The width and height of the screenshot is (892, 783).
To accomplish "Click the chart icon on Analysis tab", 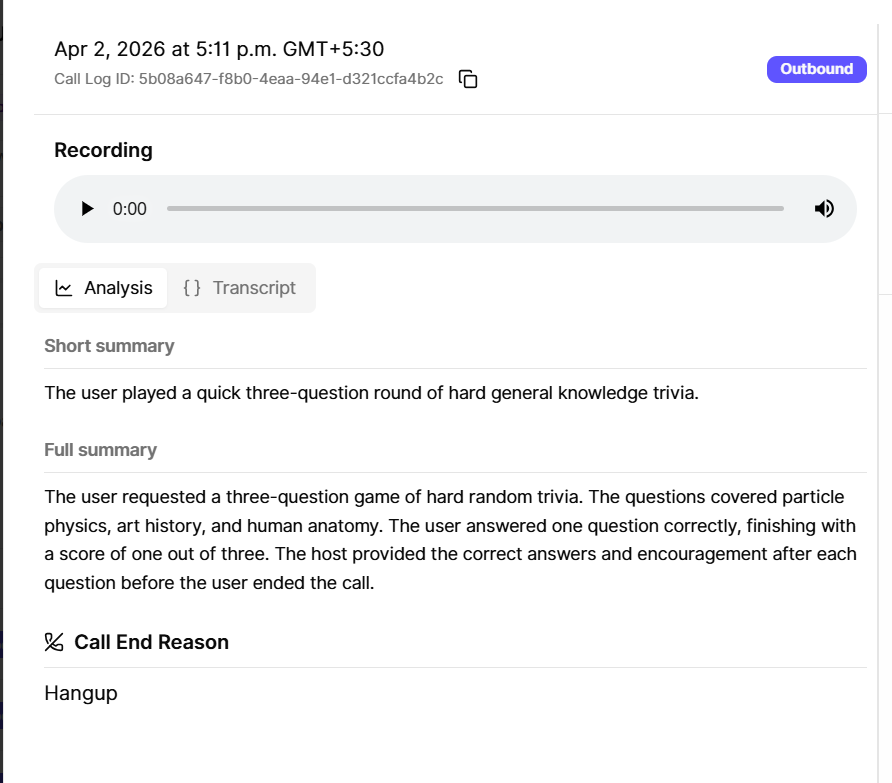I will tap(64, 288).
